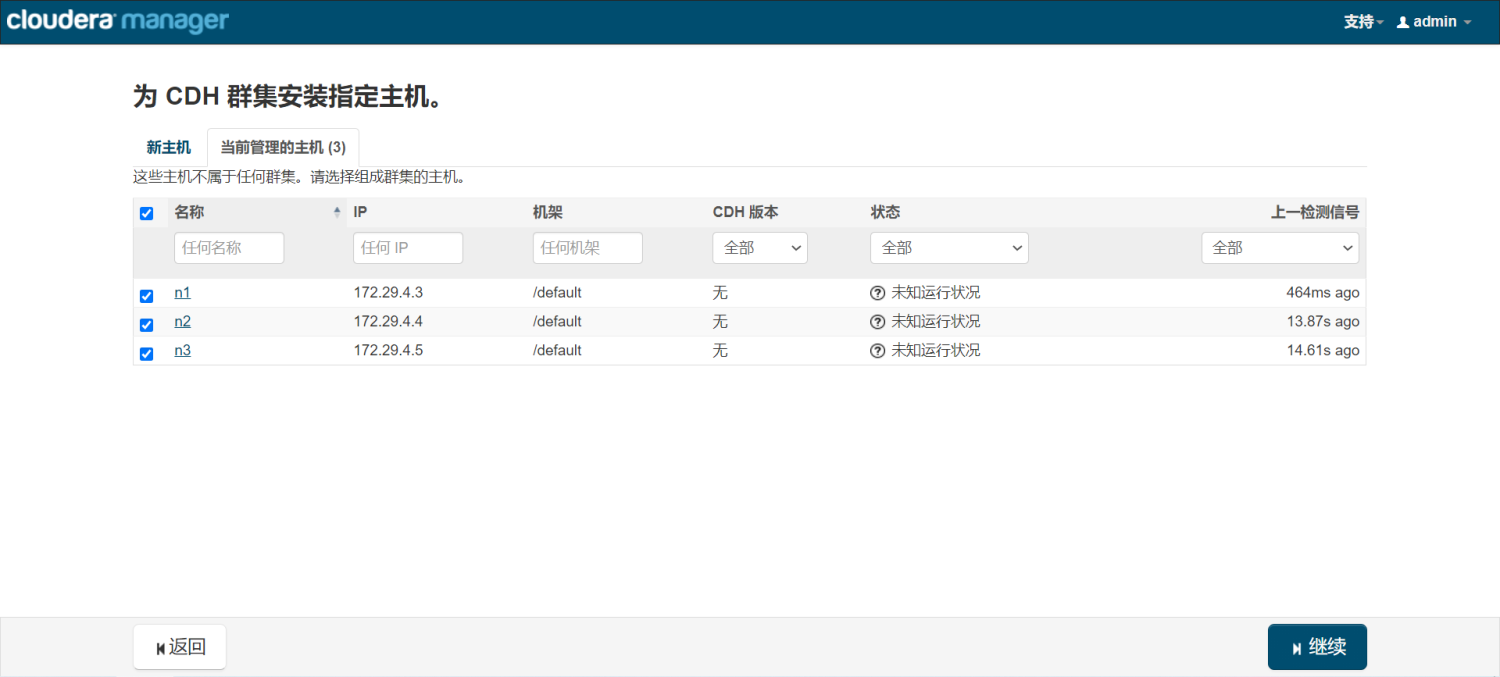The height and width of the screenshot is (677, 1500).
Task: Open the CDH 版本 filter dropdown
Action: click(x=760, y=248)
